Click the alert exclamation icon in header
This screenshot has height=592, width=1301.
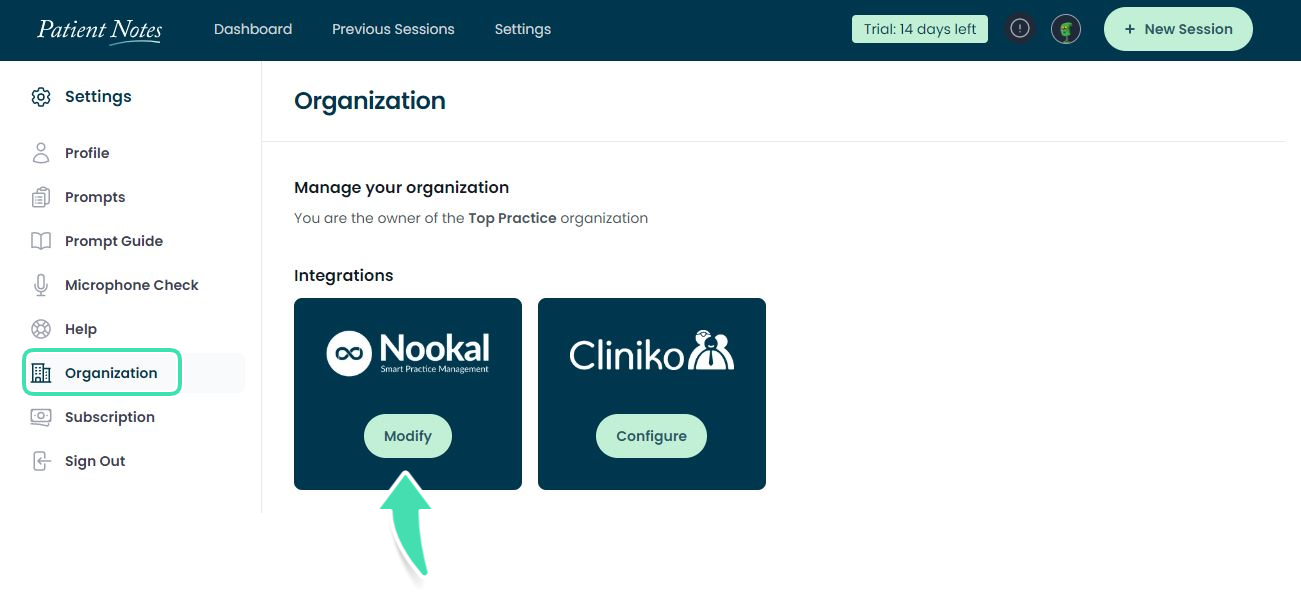1019,29
